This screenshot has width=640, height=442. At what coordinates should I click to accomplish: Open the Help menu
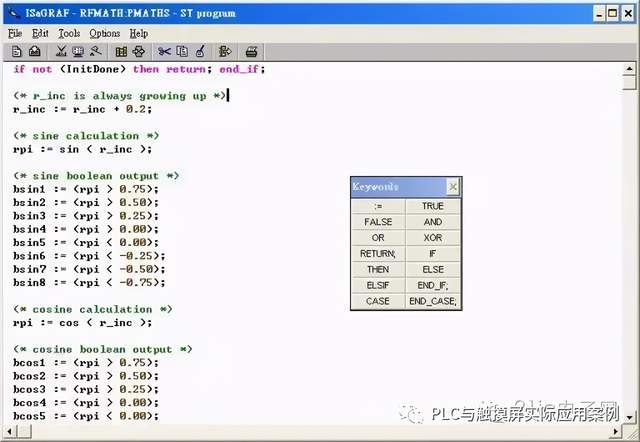(x=138, y=33)
